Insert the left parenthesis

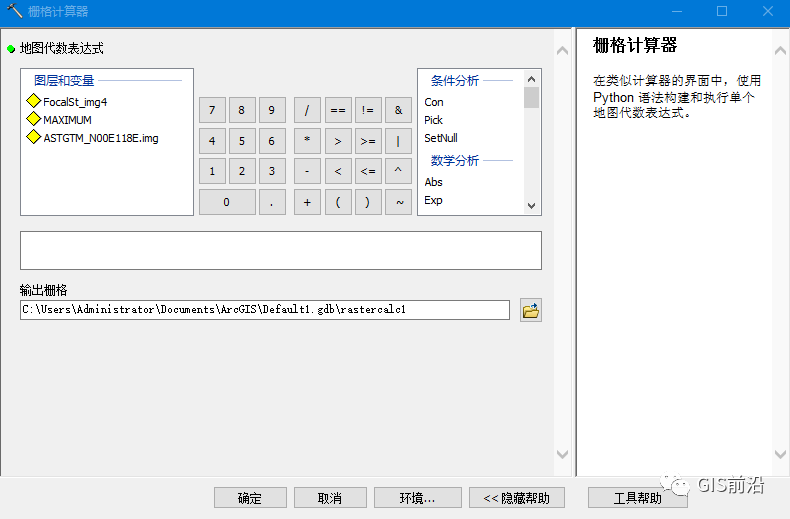[338, 202]
